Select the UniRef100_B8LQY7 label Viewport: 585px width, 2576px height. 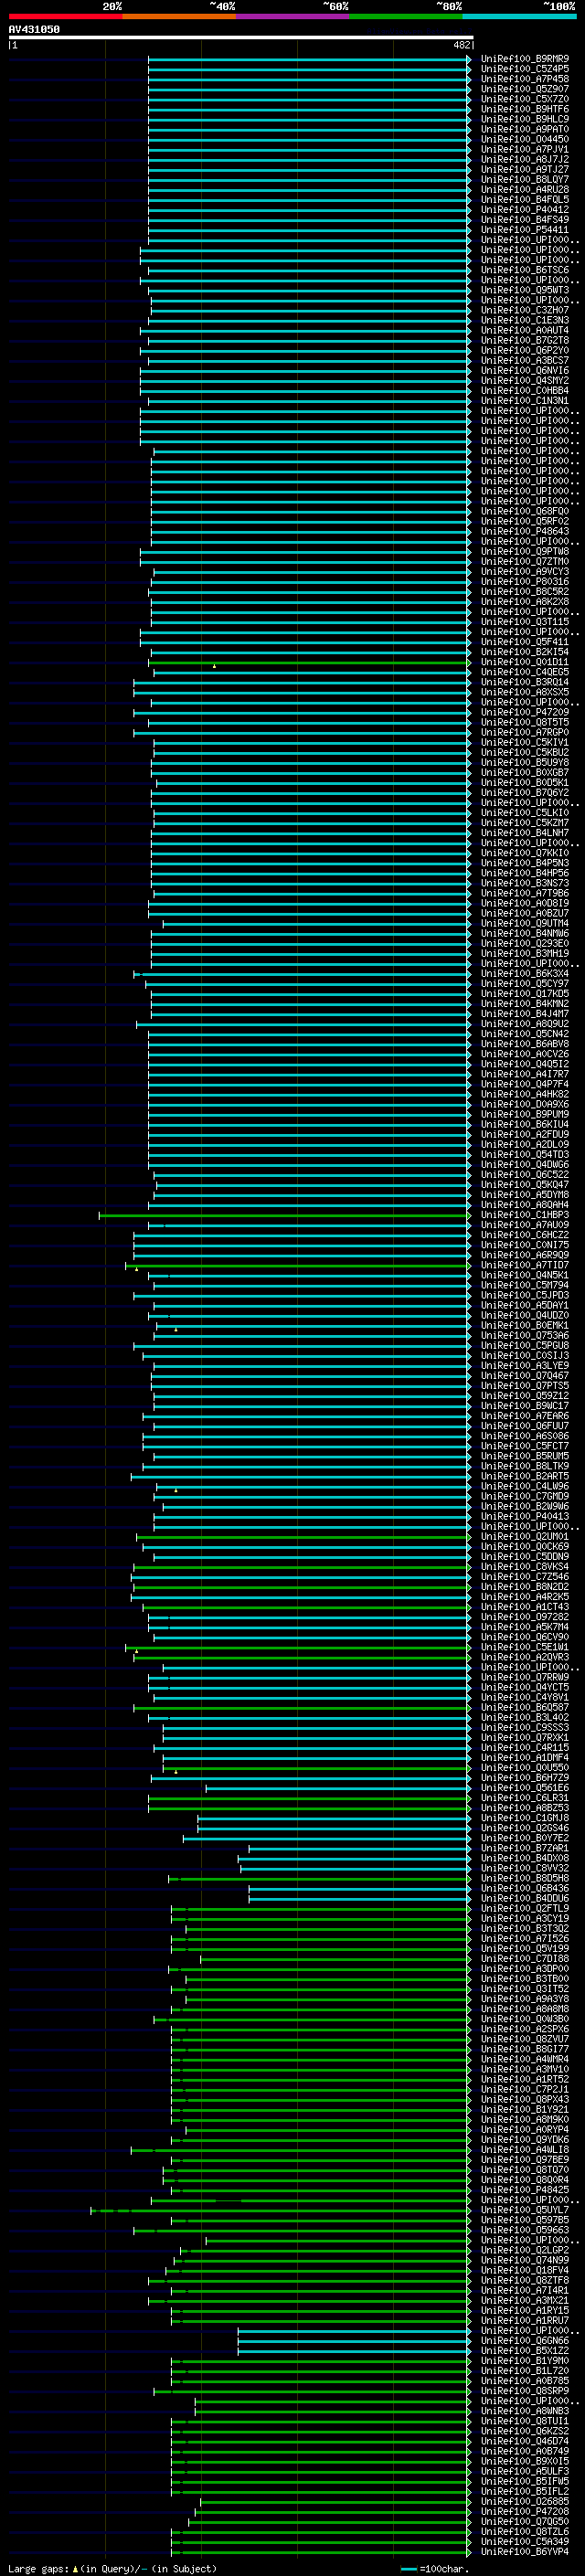point(525,179)
